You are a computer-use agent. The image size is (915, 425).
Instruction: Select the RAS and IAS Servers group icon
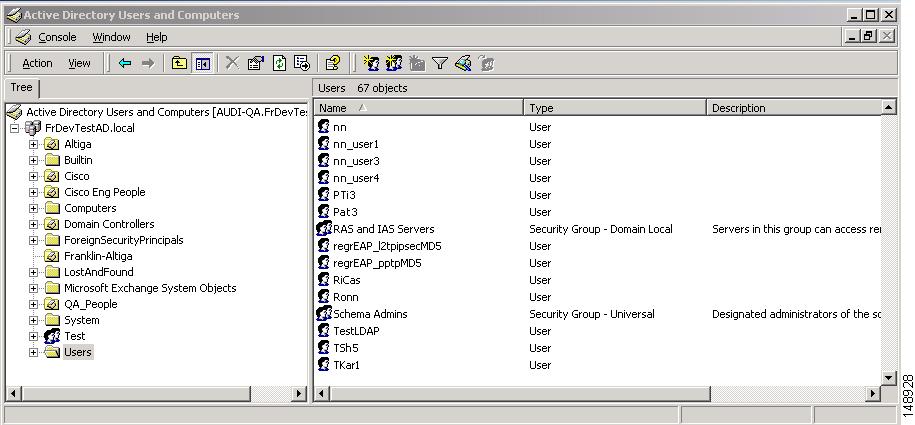(x=324, y=229)
